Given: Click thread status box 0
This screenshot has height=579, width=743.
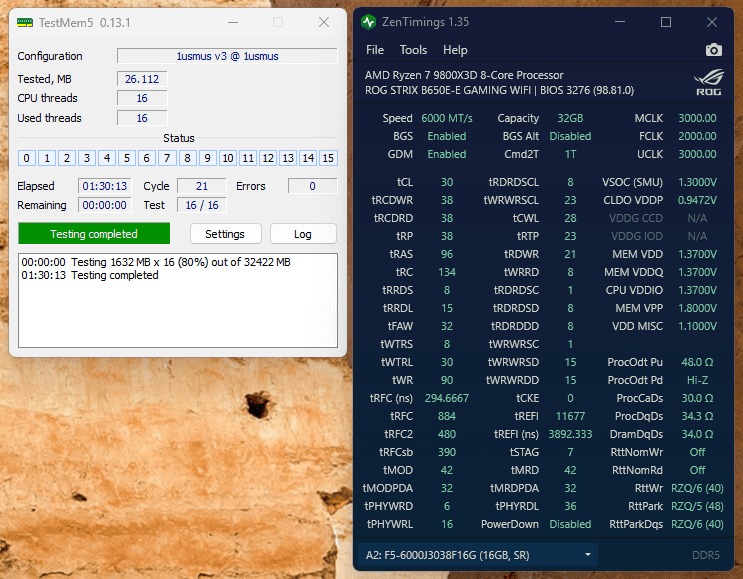Looking at the screenshot, I should point(27,158).
